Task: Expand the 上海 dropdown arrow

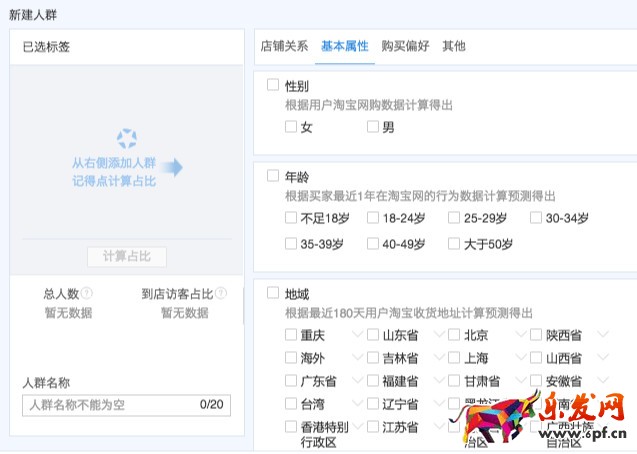Action: [521, 358]
